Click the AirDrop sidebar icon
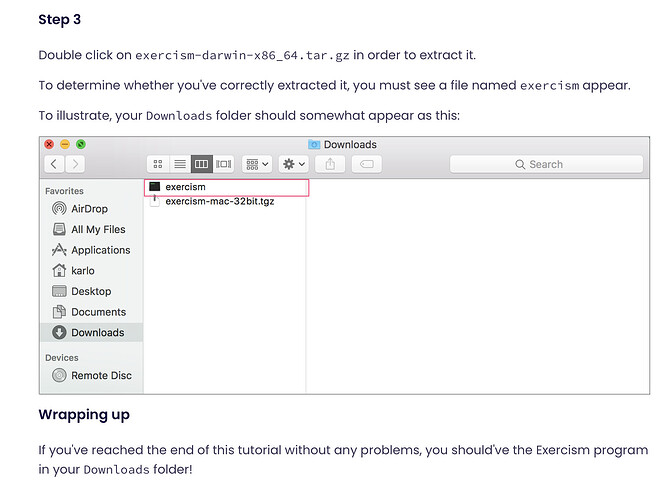The image size is (672, 499). click(x=59, y=209)
